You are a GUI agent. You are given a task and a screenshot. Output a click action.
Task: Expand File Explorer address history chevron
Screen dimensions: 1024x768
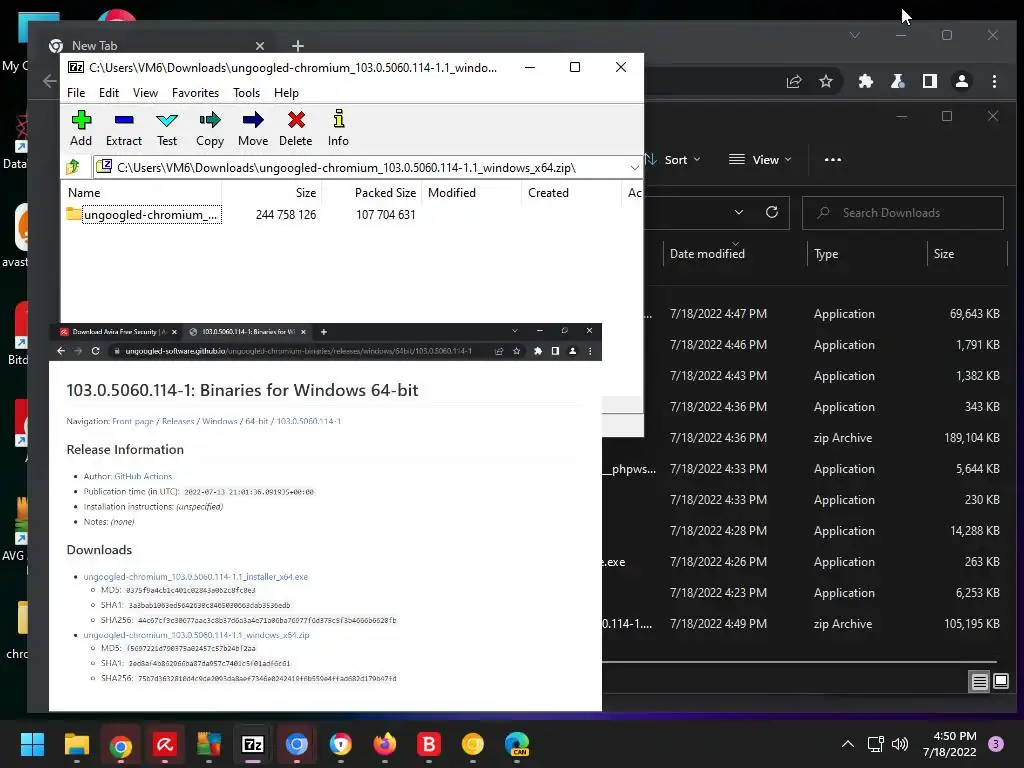739,212
